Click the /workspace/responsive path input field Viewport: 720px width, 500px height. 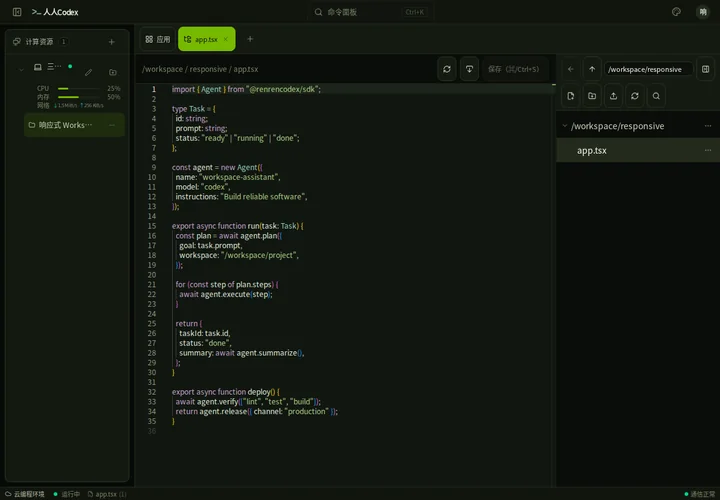[x=648, y=69]
